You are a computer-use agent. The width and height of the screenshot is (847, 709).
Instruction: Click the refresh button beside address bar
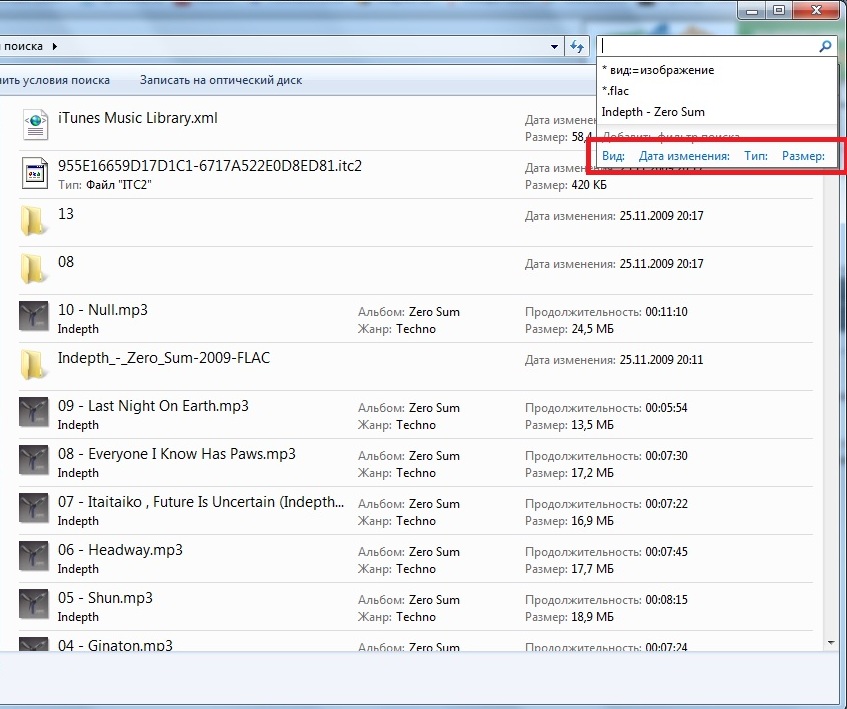click(577, 46)
